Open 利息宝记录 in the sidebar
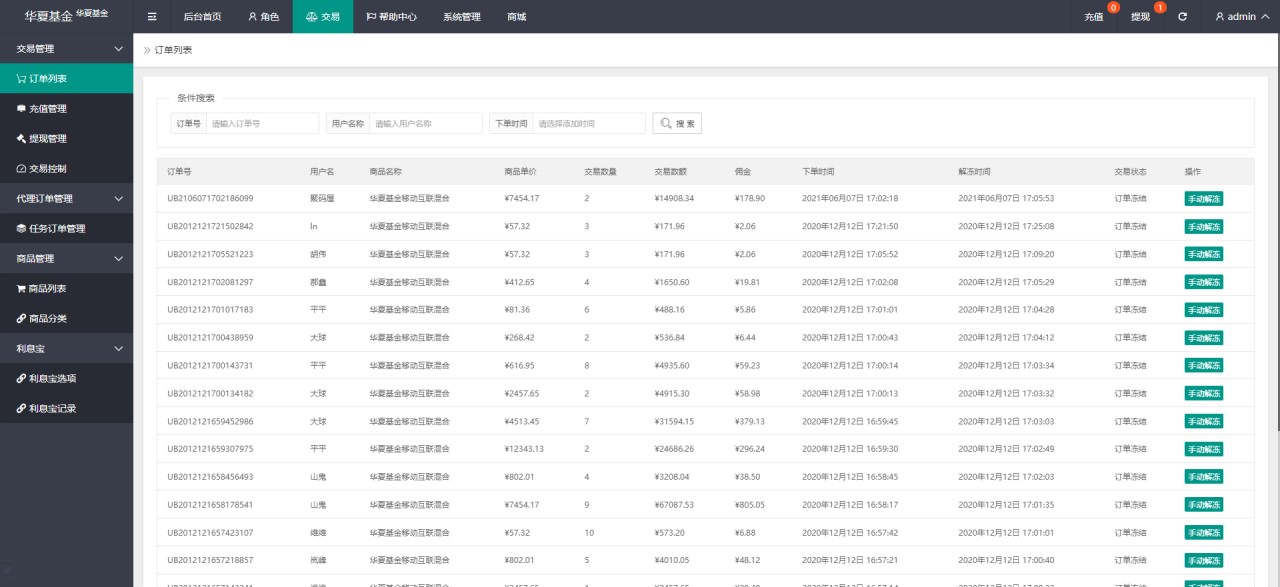1280x587 pixels. (x=66, y=408)
